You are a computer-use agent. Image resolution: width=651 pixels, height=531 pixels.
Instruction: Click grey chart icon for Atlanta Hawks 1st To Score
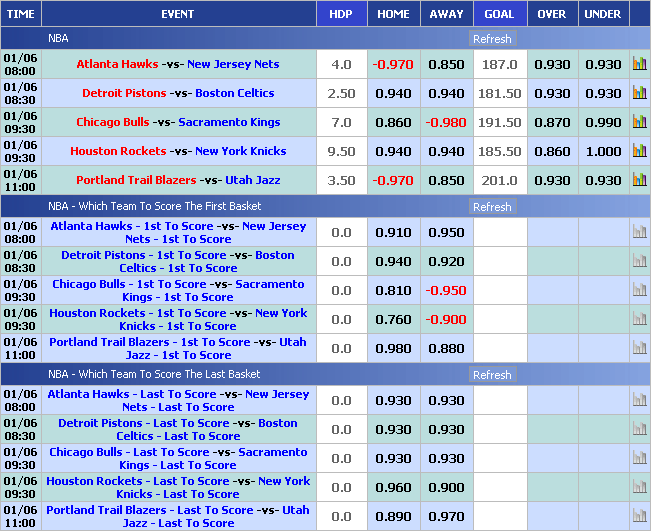[x=639, y=232]
